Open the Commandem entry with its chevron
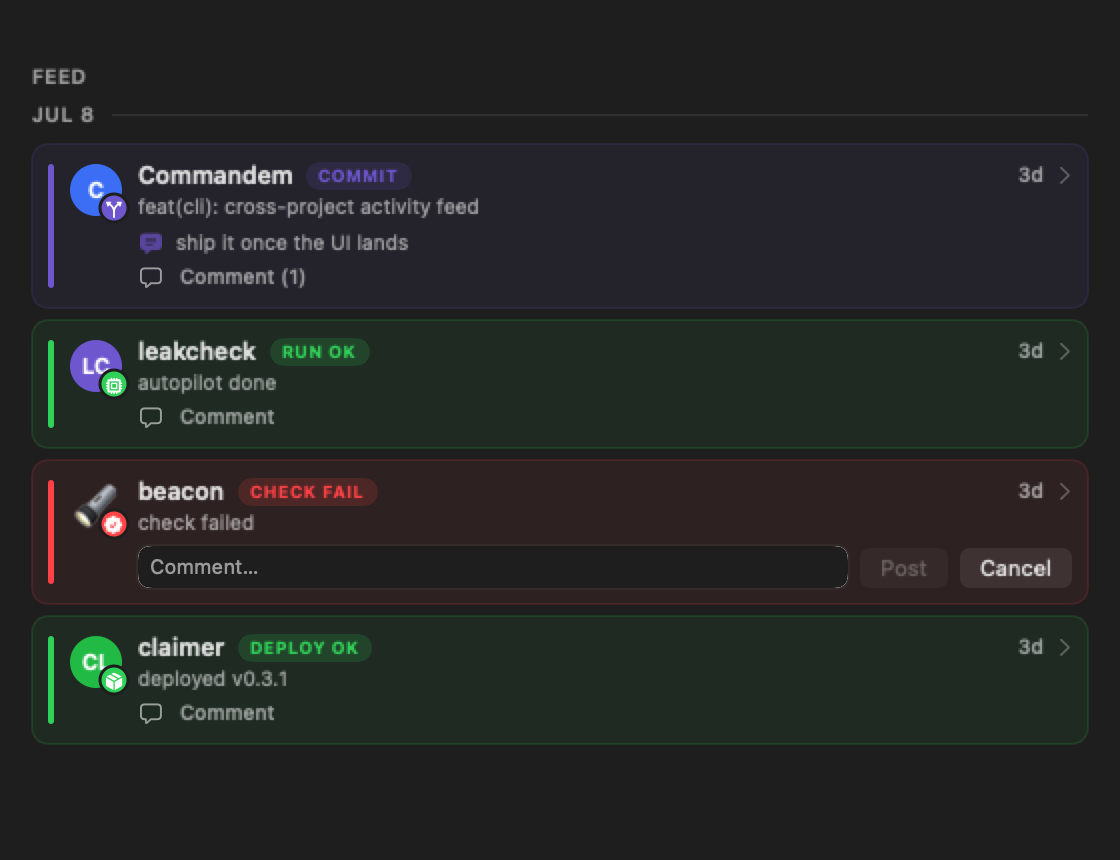The height and width of the screenshot is (860, 1120). tap(1064, 176)
